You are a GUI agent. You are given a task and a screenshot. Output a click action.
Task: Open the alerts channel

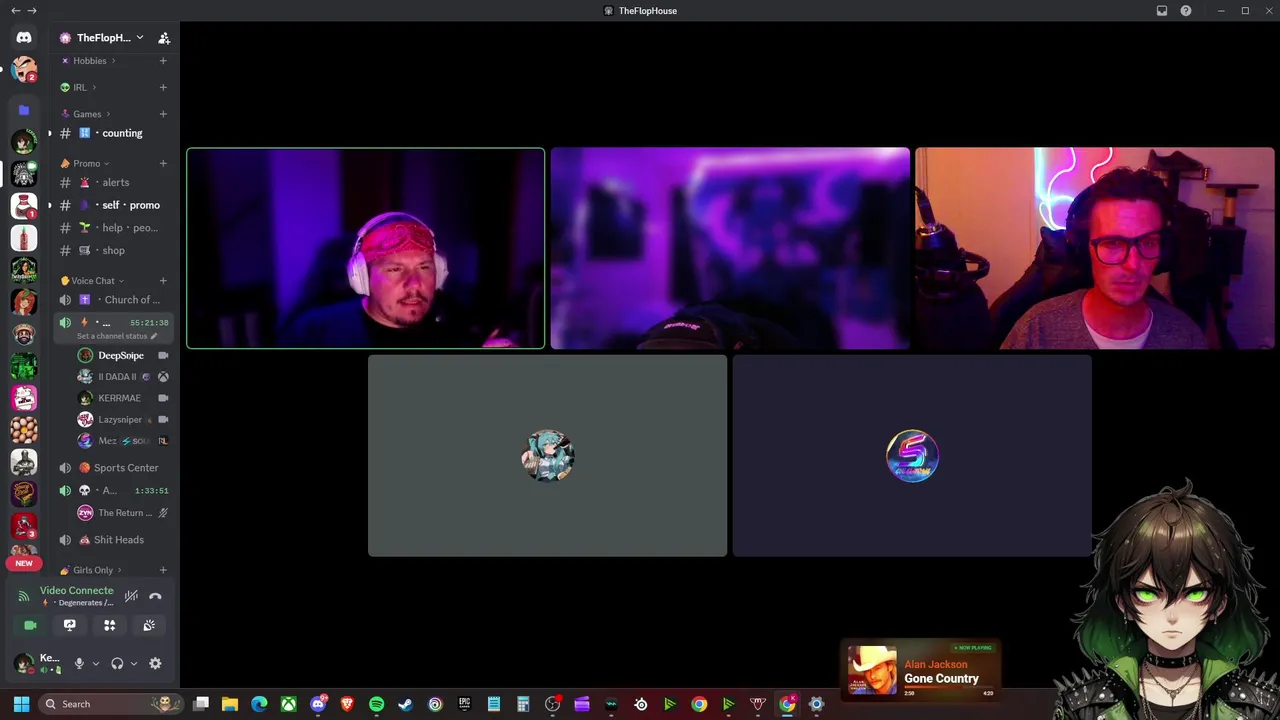point(113,182)
